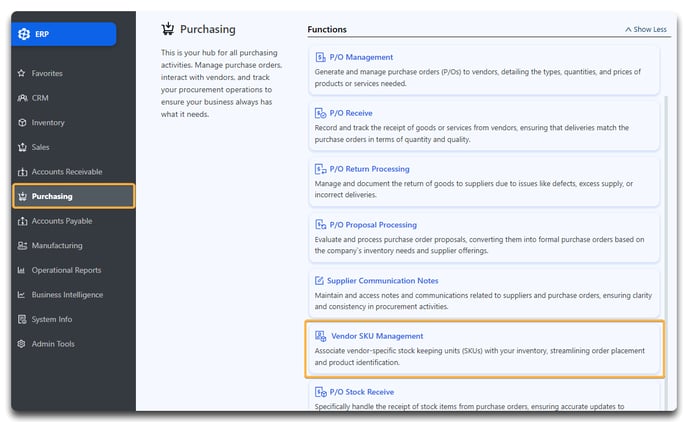688x422 pixels.
Task: Click the P/O Receive description text
Action: point(472,133)
